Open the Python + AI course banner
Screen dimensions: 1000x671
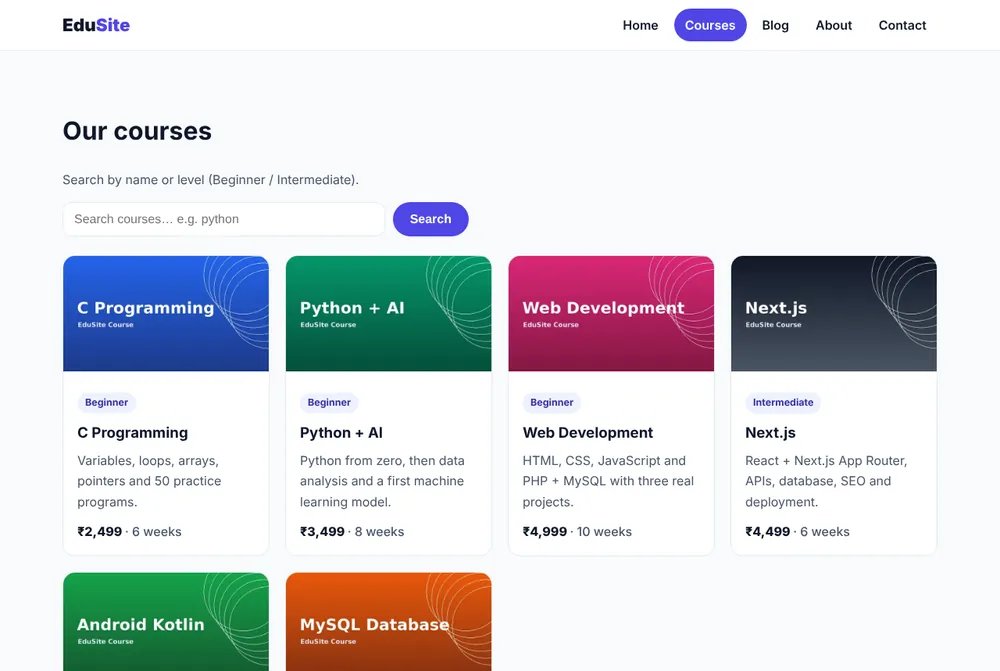(x=388, y=313)
